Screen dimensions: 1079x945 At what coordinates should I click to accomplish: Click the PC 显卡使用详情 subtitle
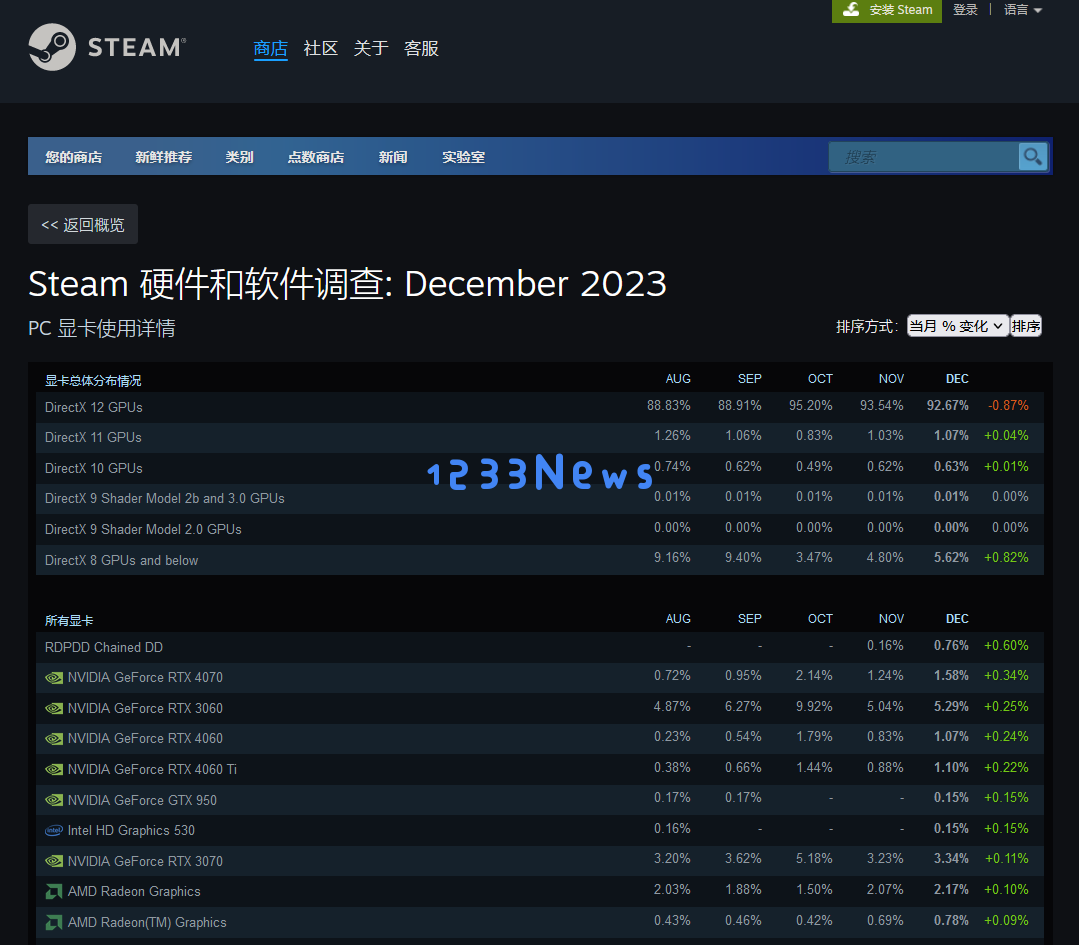pyautogui.click(x=102, y=328)
